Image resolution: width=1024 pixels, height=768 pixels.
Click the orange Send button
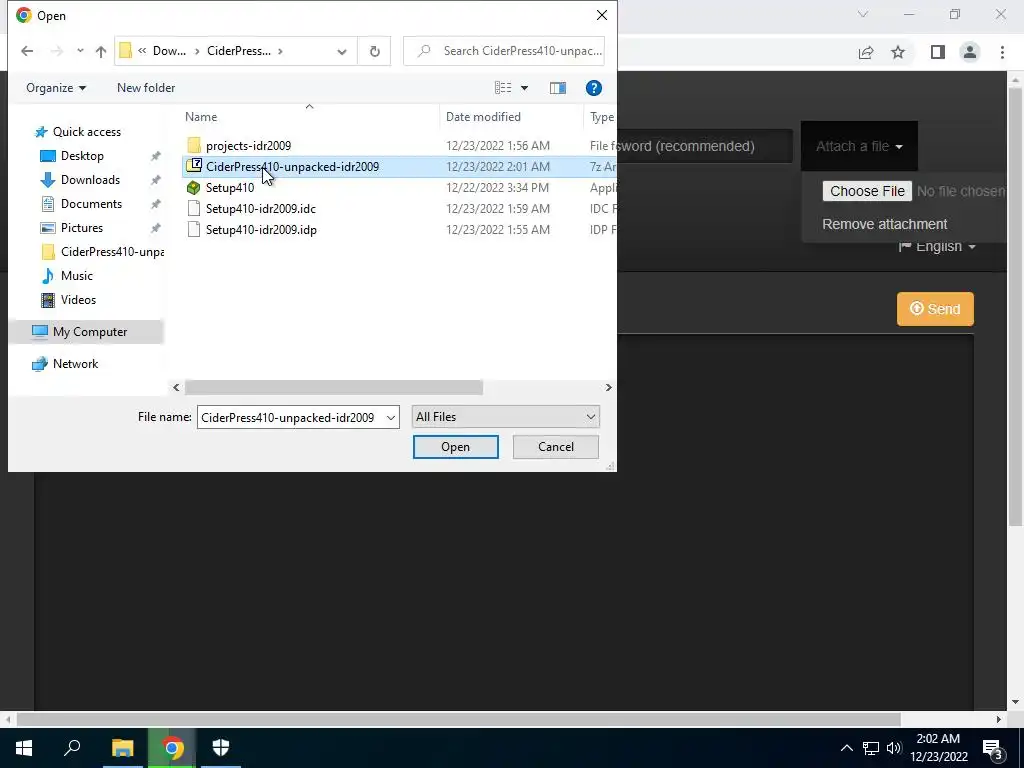pyautogui.click(x=935, y=309)
